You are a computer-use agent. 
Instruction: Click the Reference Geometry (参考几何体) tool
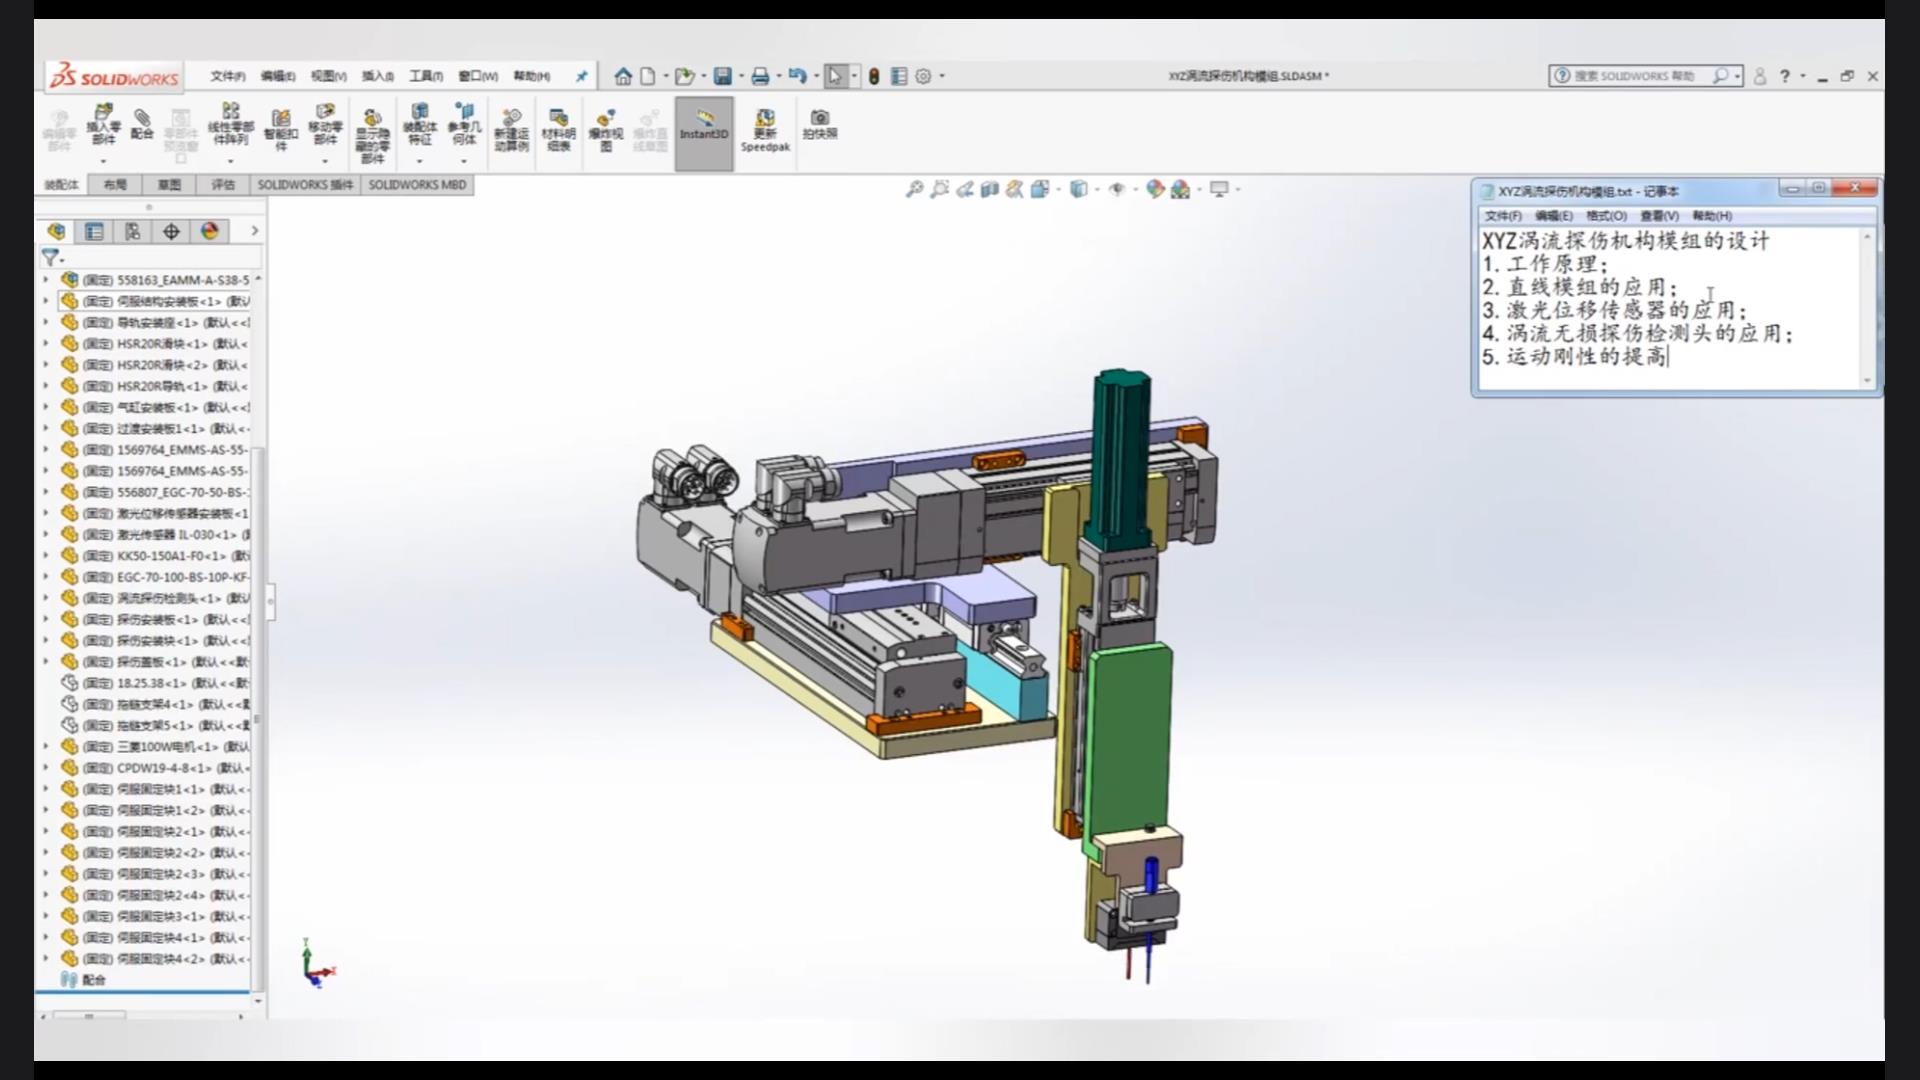pyautogui.click(x=464, y=126)
